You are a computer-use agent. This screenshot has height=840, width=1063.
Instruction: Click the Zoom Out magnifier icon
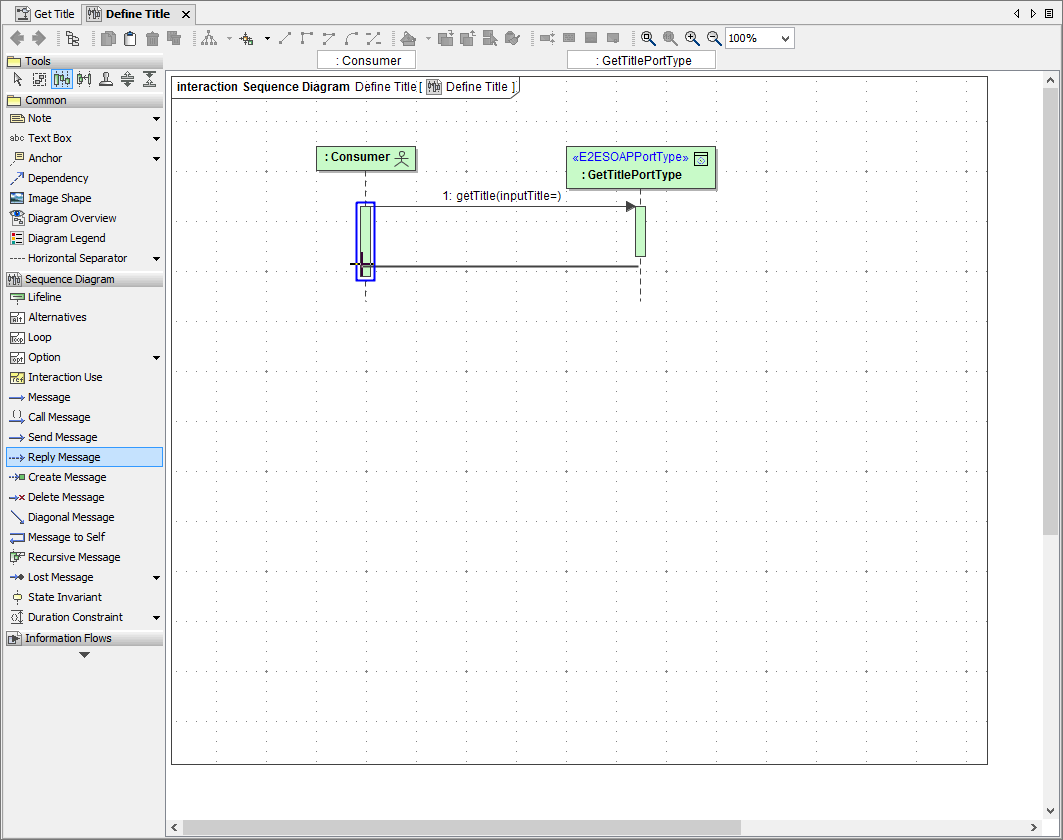[x=714, y=38]
